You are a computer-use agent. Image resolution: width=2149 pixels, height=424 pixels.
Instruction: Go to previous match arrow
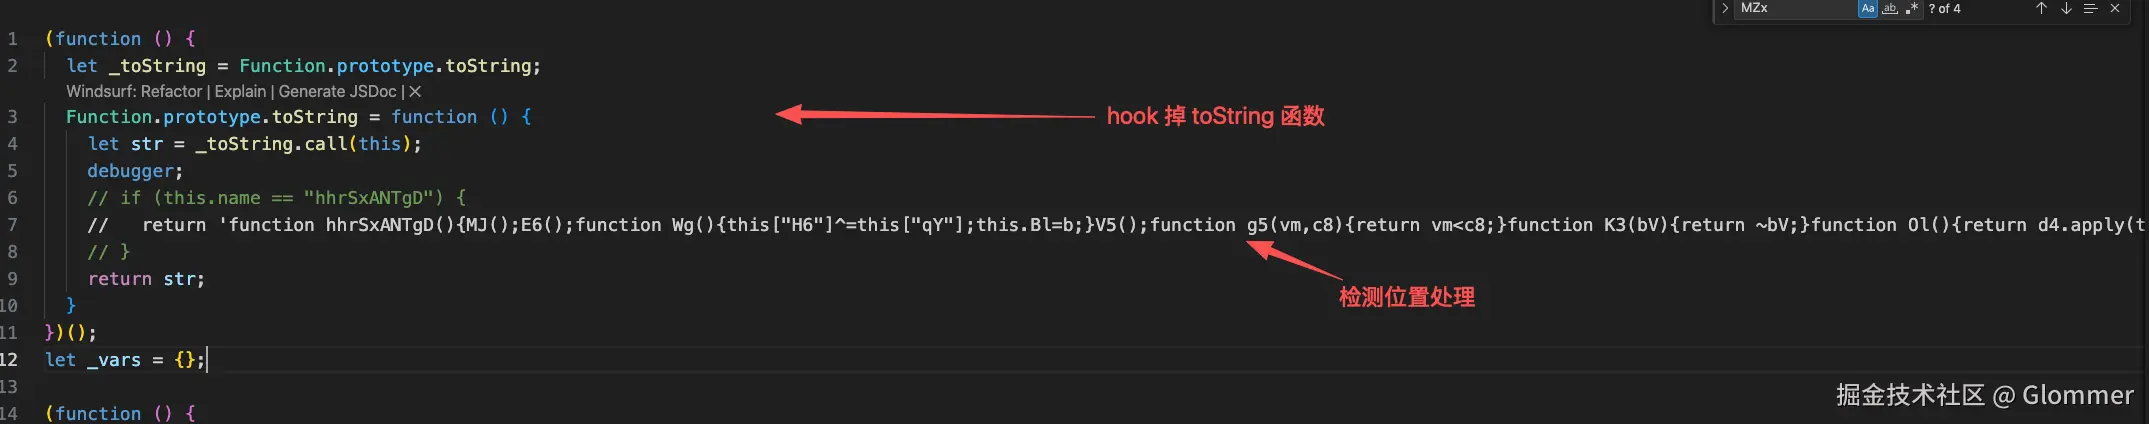(2041, 8)
